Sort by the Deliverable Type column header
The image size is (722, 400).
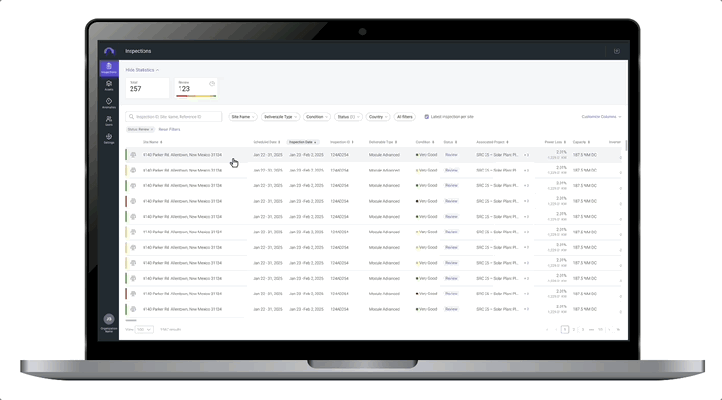coord(383,142)
